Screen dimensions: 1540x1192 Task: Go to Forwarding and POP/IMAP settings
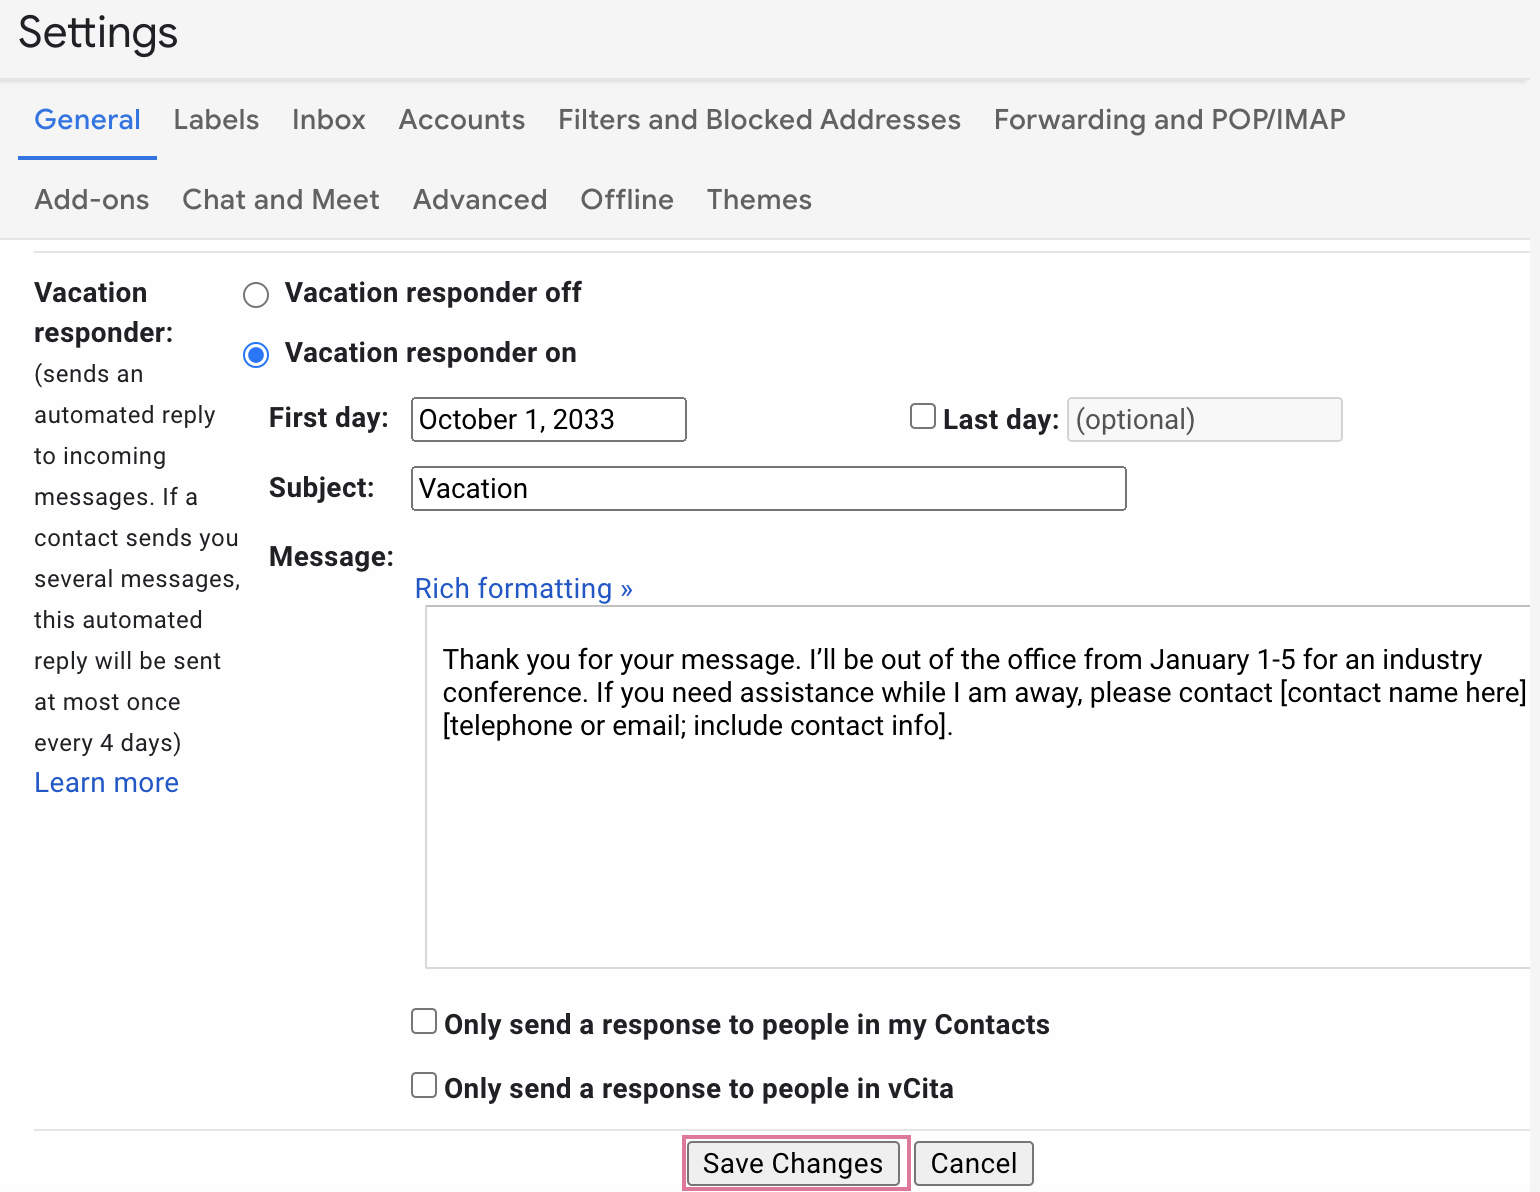(1168, 120)
